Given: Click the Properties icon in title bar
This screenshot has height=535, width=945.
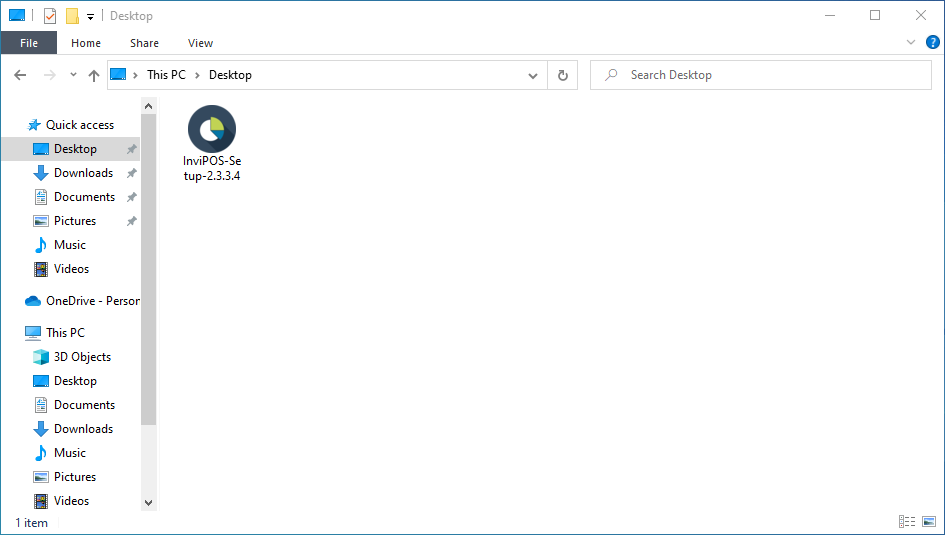Looking at the screenshot, I should click(50, 16).
